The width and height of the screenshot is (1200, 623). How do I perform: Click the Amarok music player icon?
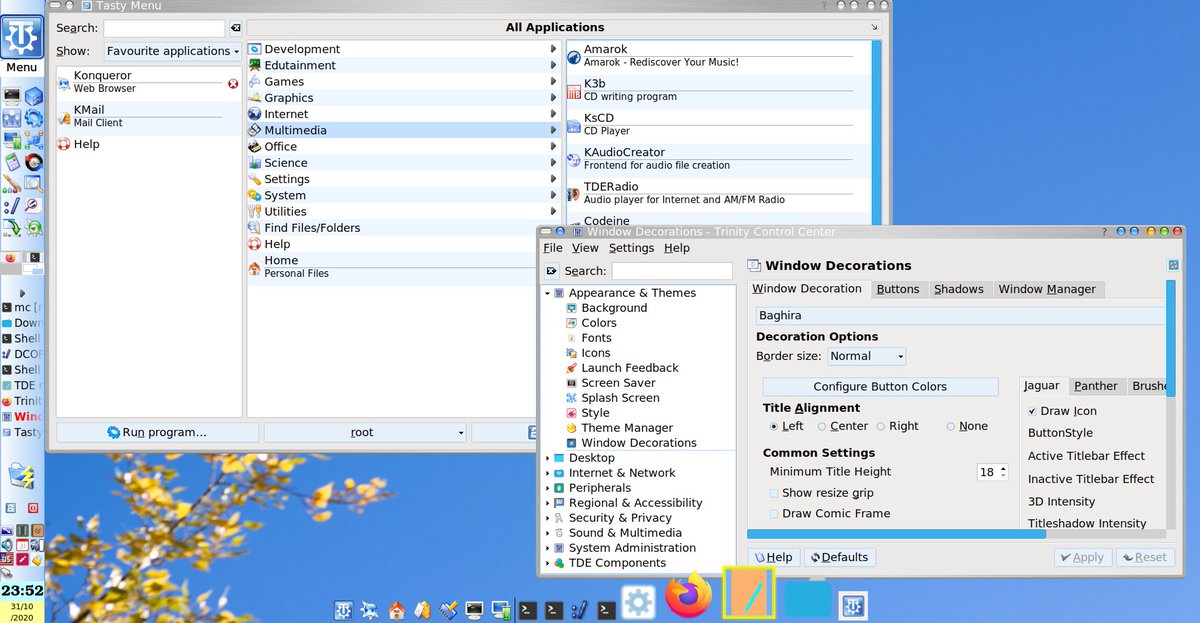pyautogui.click(x=574, y=56)
